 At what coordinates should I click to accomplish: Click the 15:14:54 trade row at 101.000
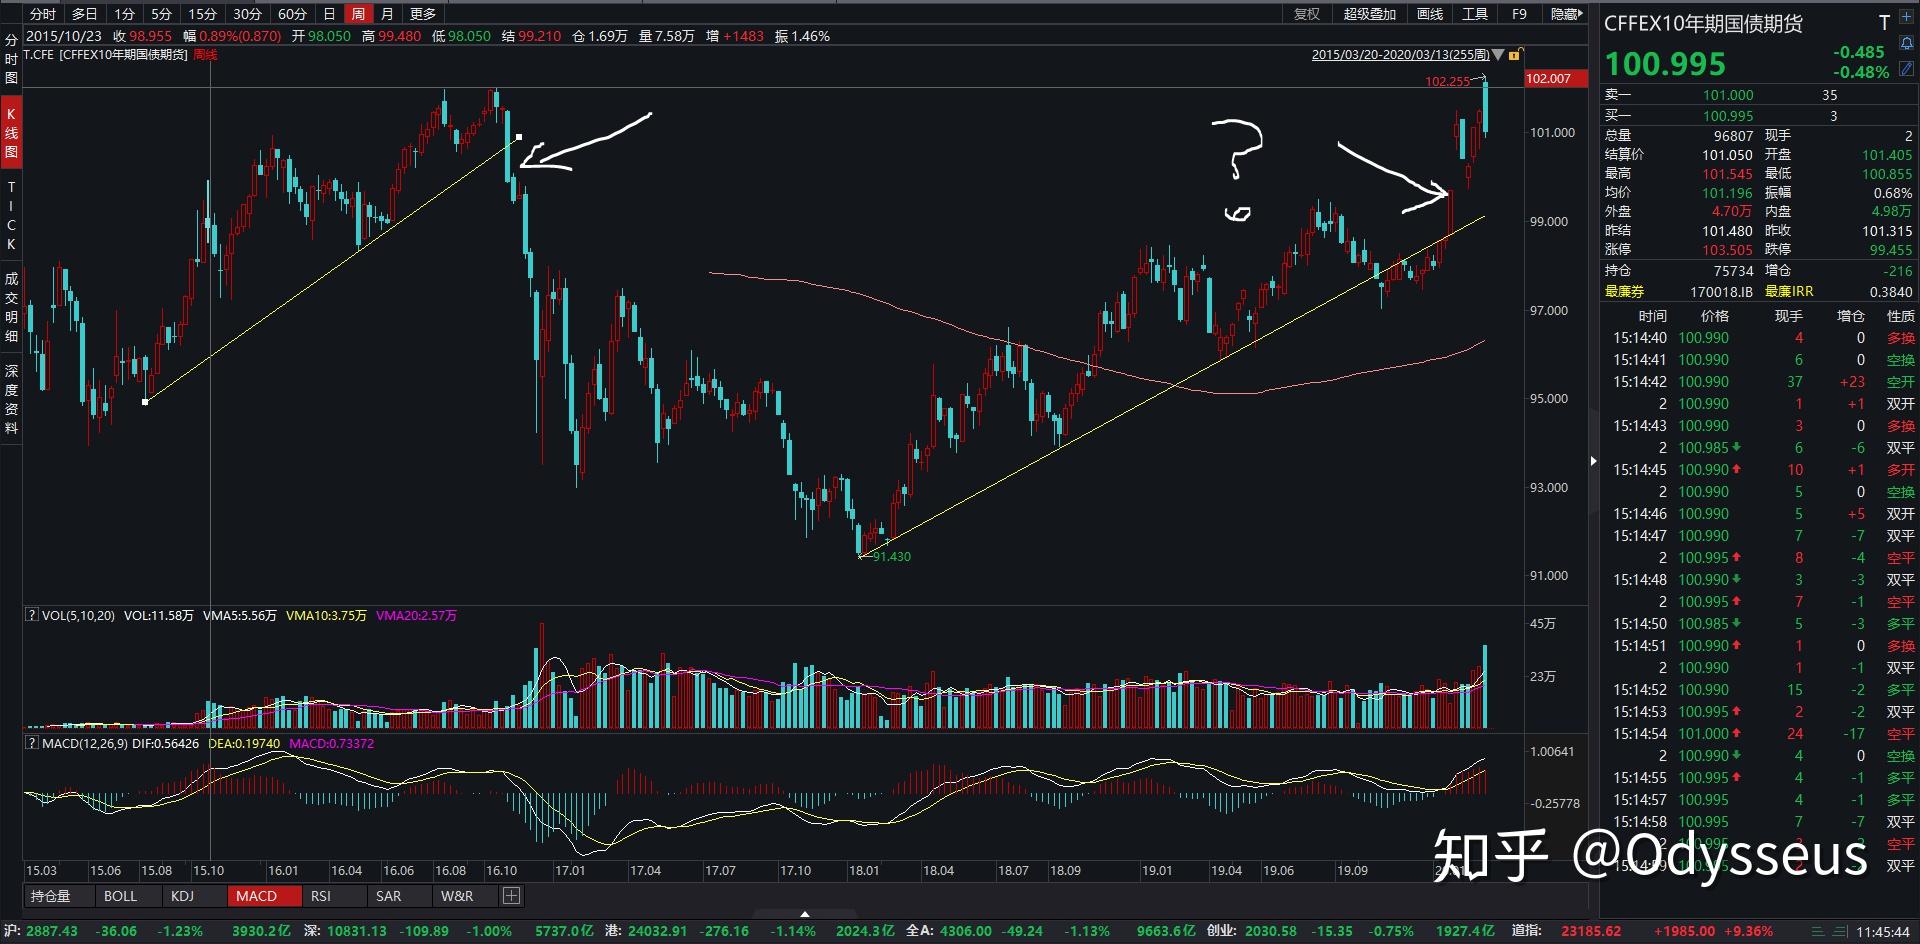click(x=1760, y=733)
